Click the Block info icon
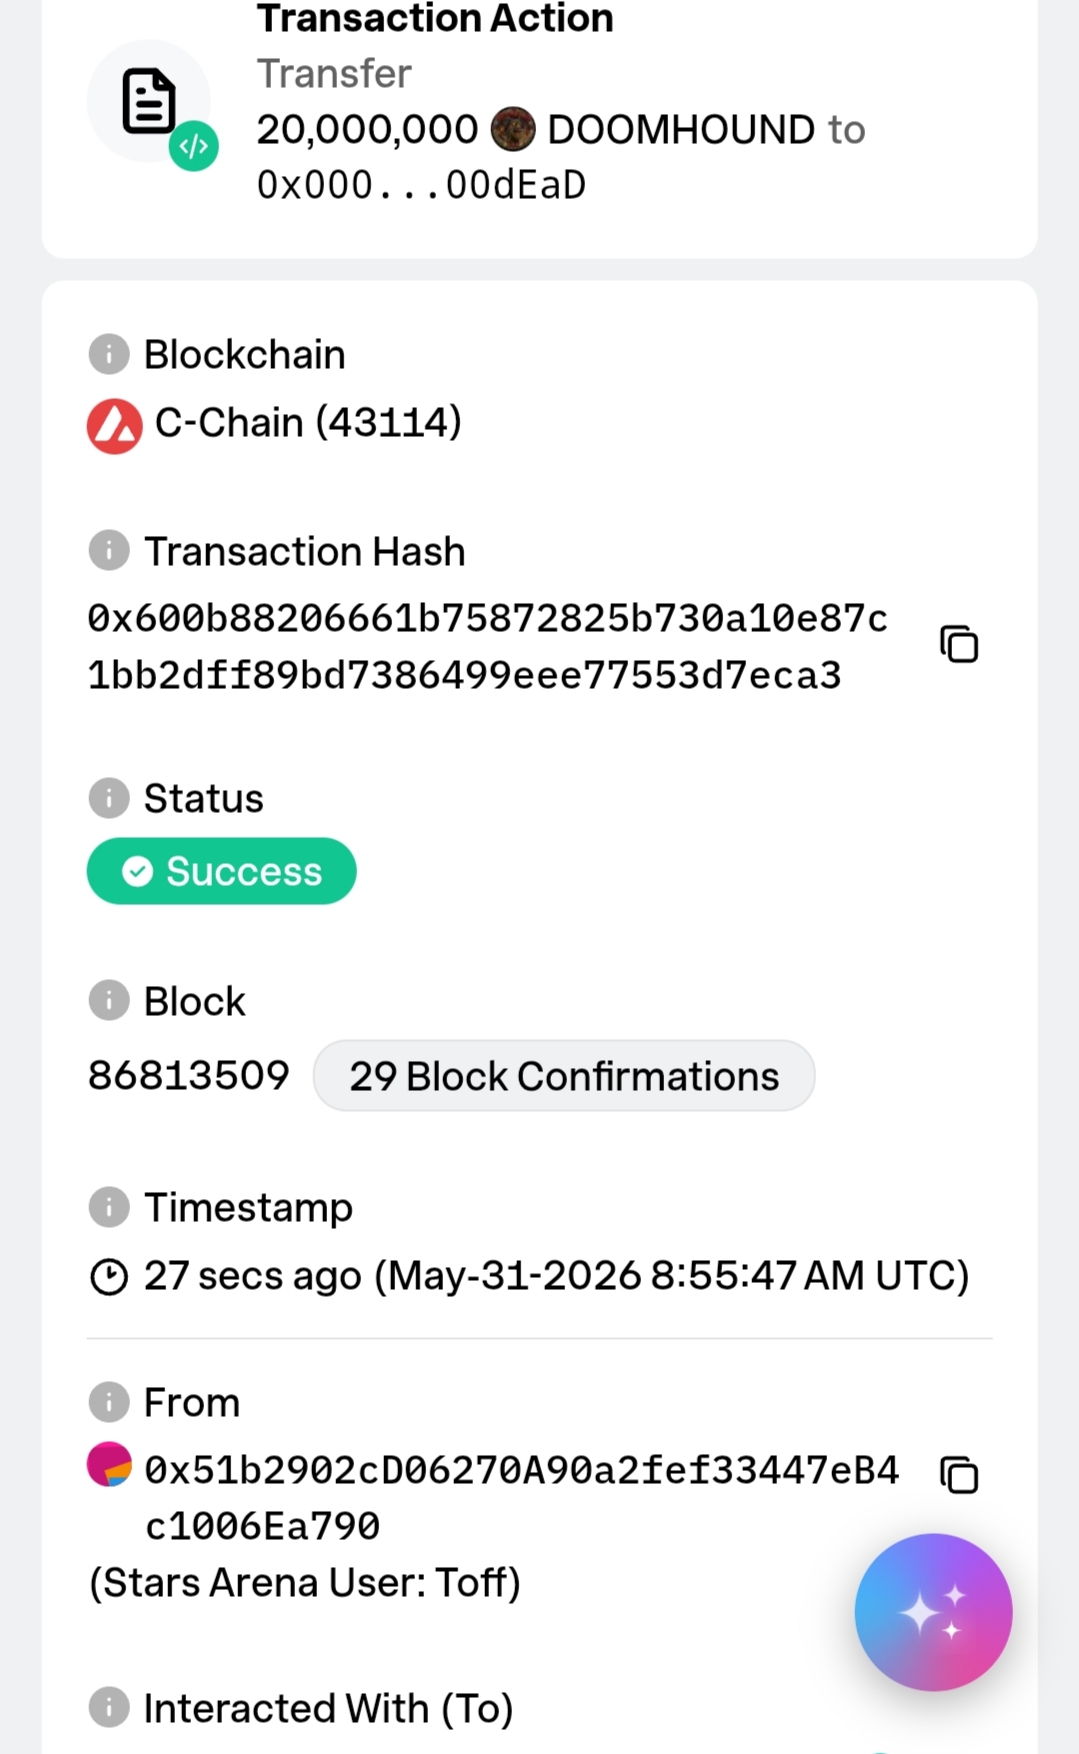The height and width of the screenshot is (1754, 1079). 109,1001
